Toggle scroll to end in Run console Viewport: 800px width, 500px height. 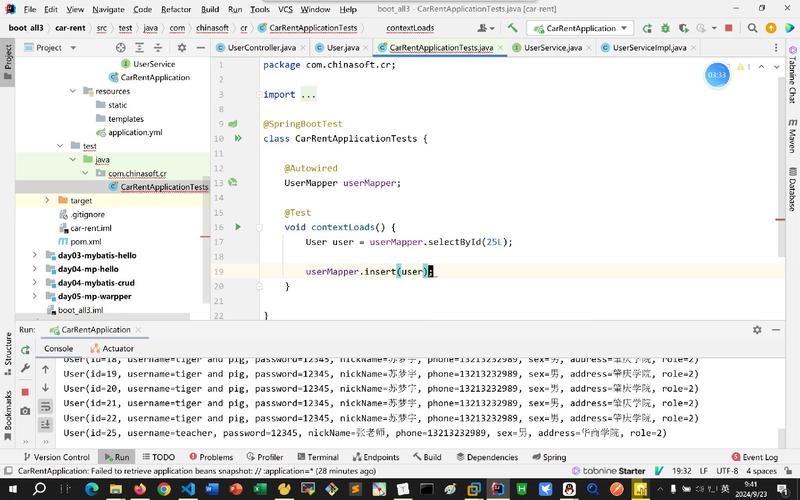click(45, 424)
